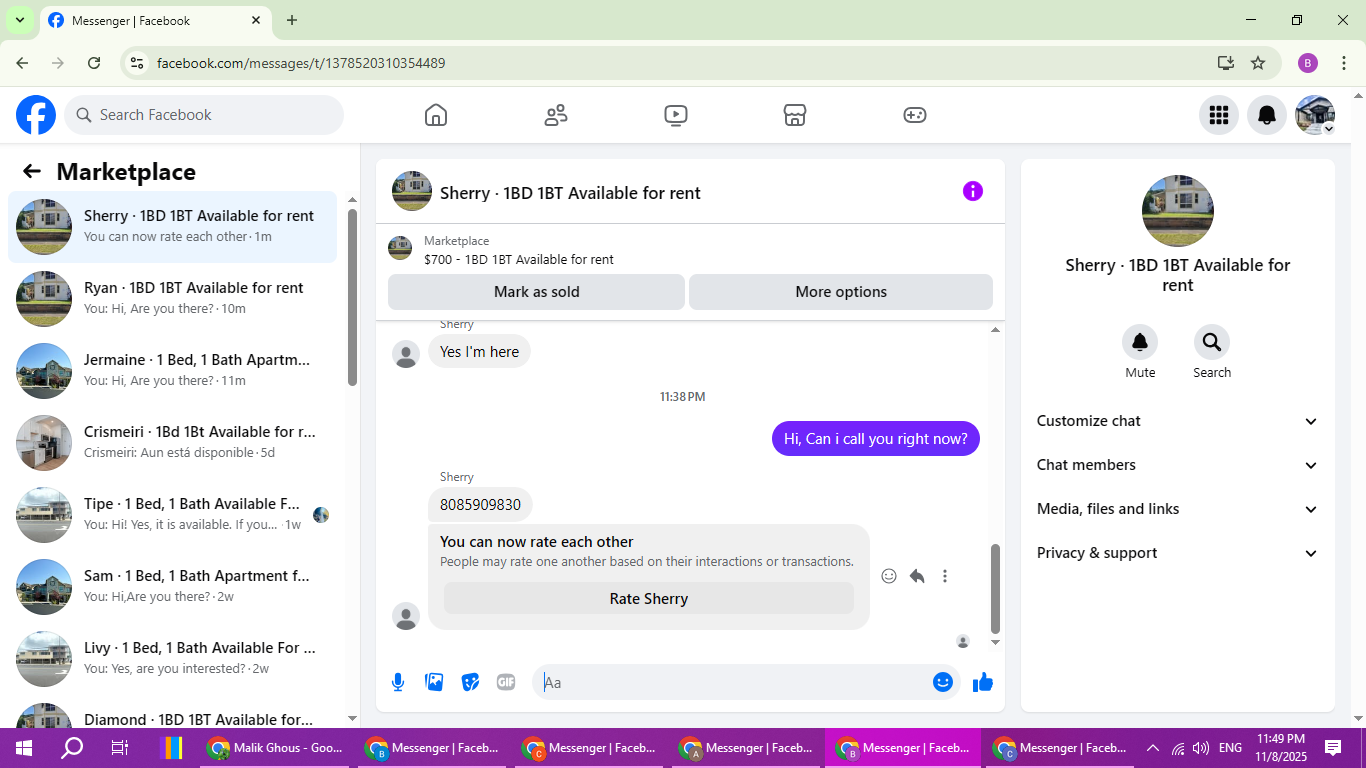Click the Mark as sold button

click(x=536, y=292)
